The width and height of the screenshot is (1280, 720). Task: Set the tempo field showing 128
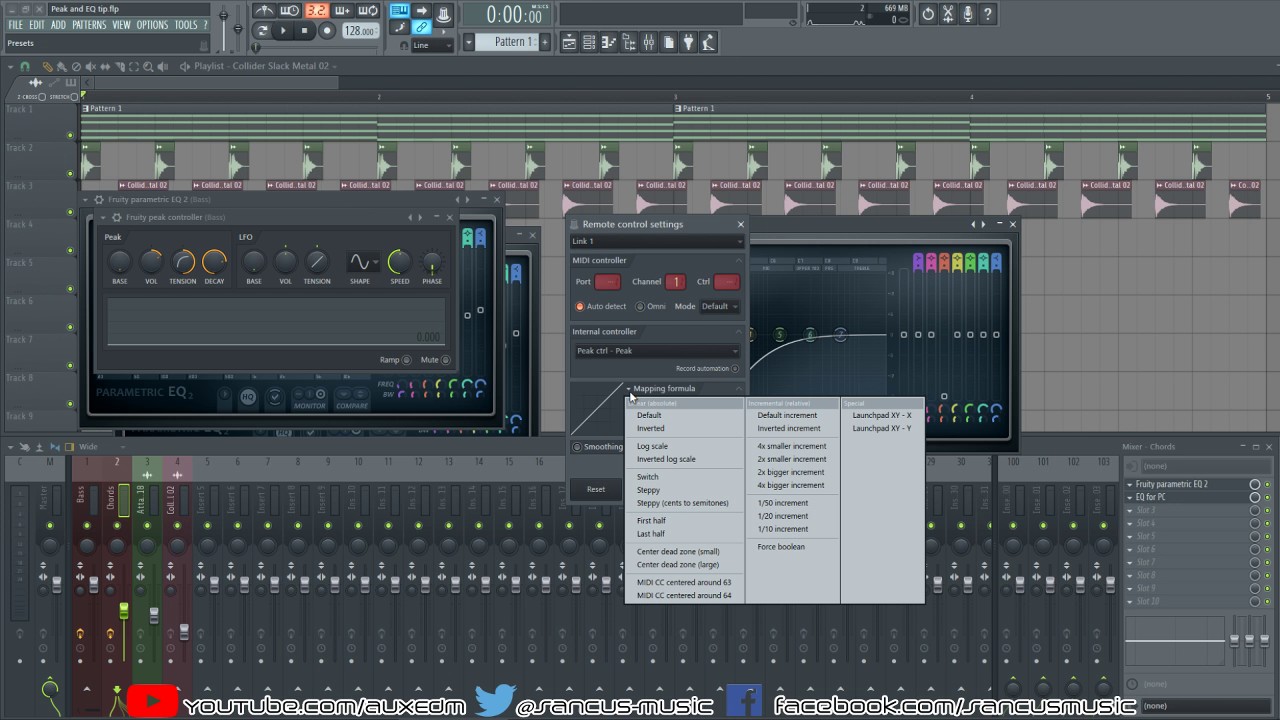tap(359, 31)
